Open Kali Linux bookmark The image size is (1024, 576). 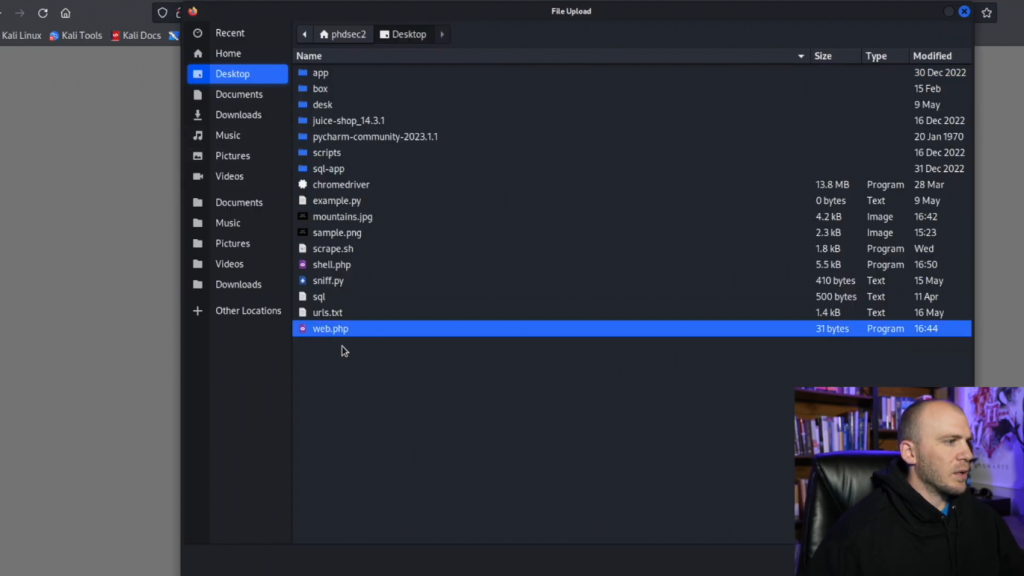click(21, 36)
